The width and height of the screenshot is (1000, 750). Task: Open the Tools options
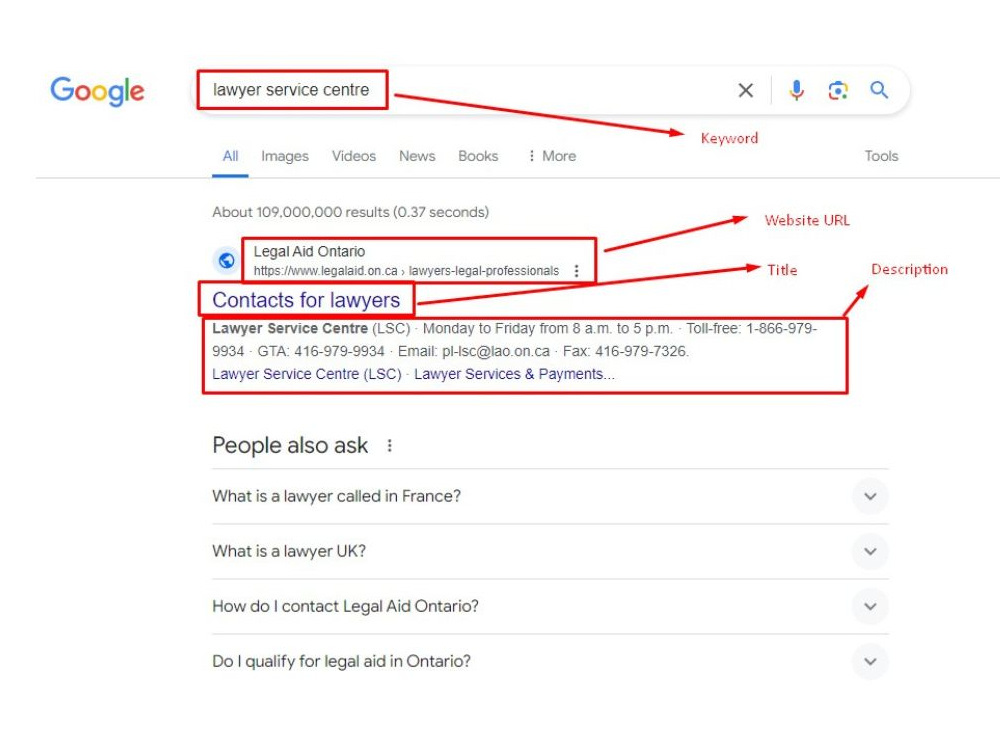point(881,156)
